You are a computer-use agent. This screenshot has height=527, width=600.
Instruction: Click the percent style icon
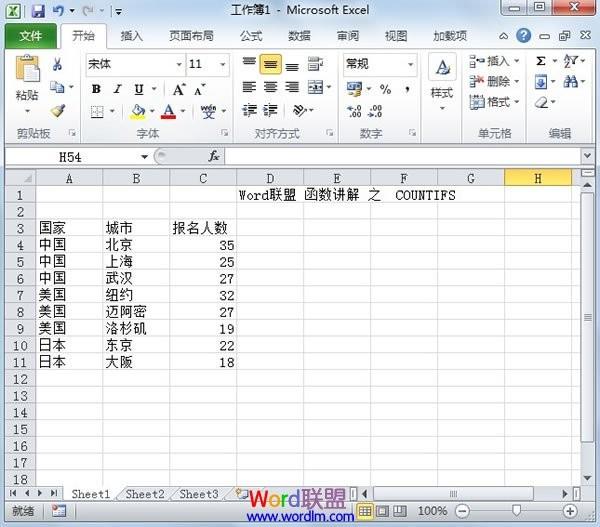tap(385, 90)
